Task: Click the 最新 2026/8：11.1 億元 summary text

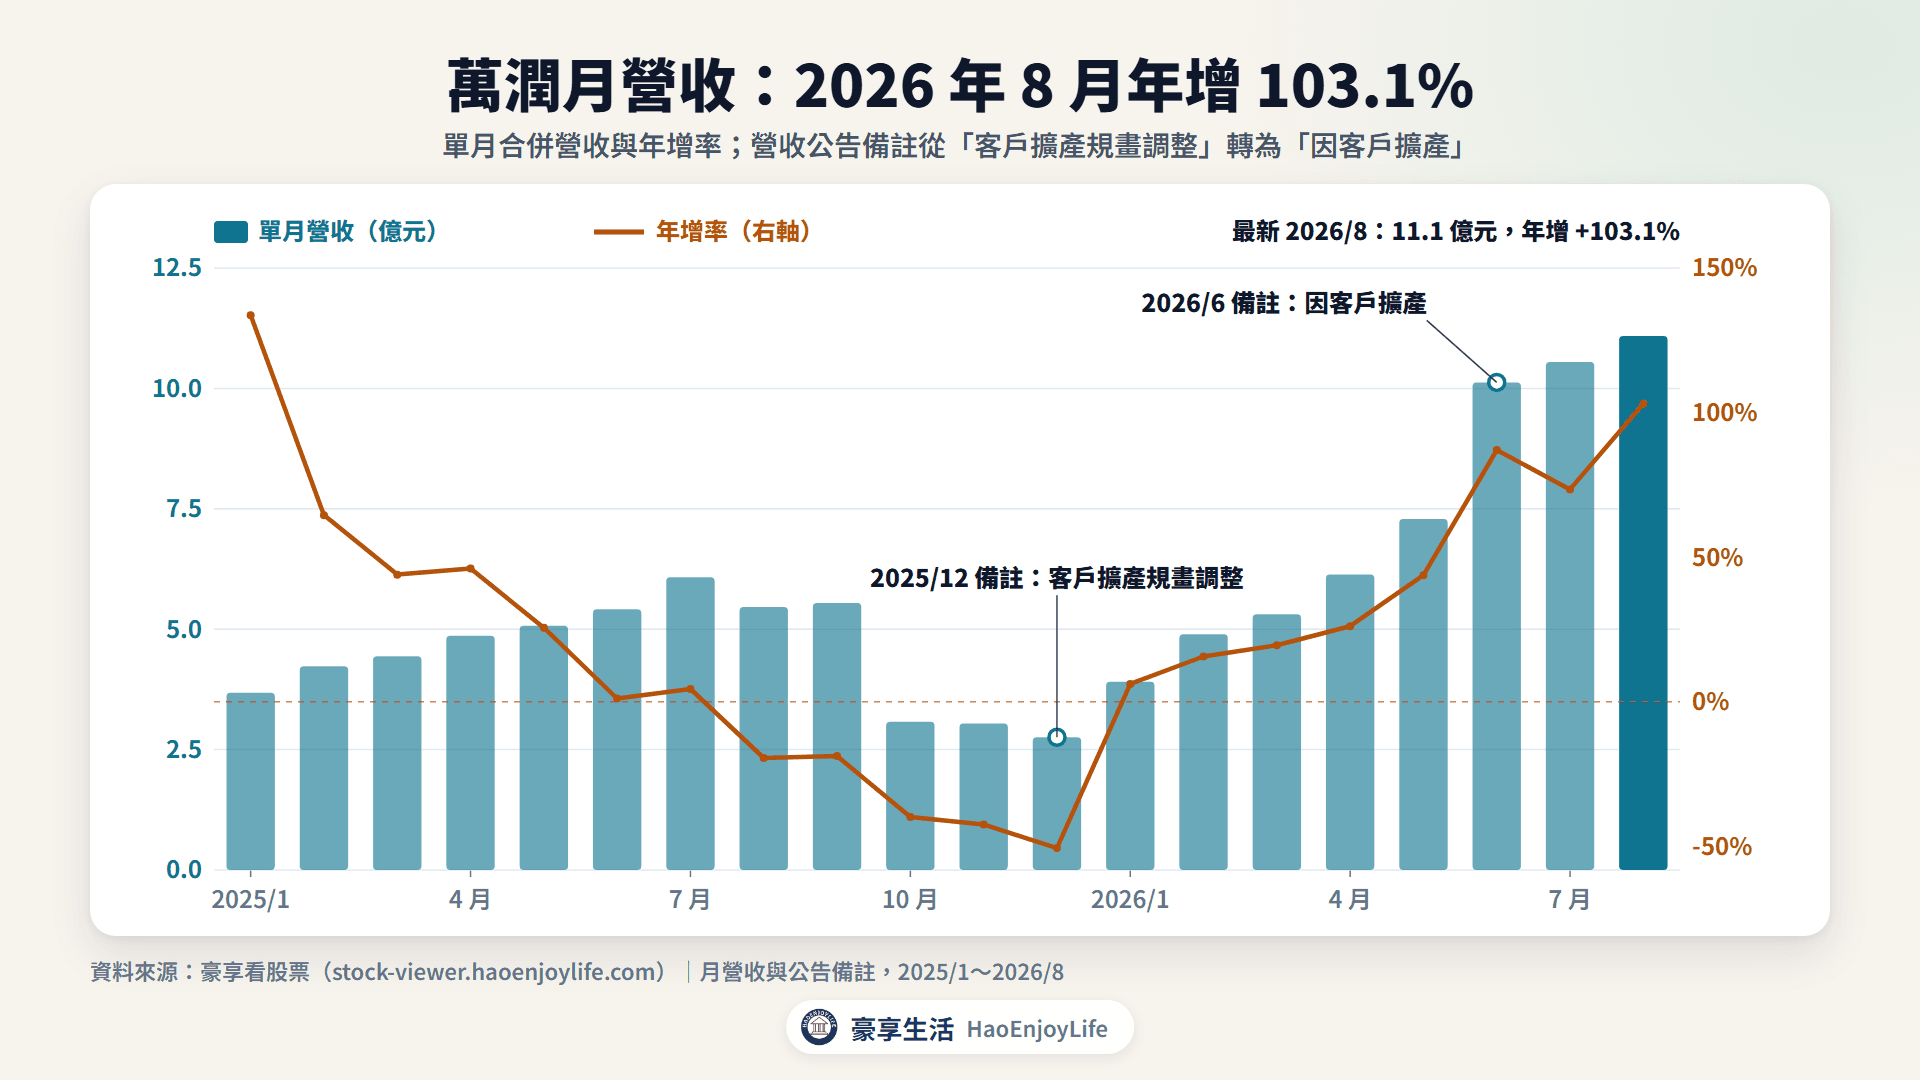Action: [x=1456, y=232]
